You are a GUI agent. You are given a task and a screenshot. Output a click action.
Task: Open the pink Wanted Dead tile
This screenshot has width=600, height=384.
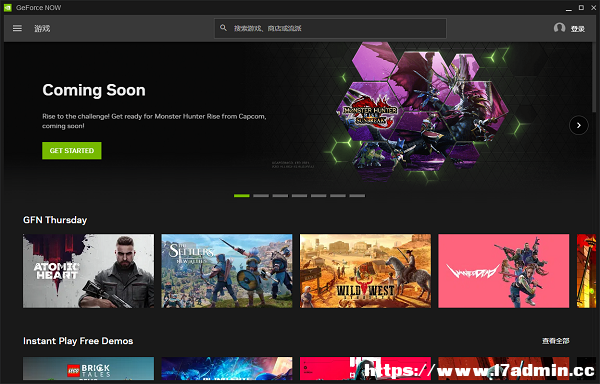tap(504, 271)
